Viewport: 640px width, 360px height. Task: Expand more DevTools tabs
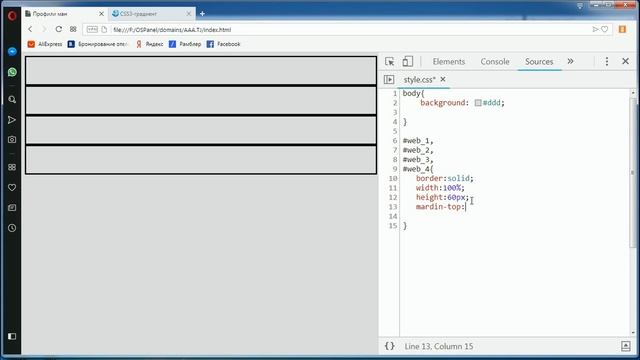570,61
